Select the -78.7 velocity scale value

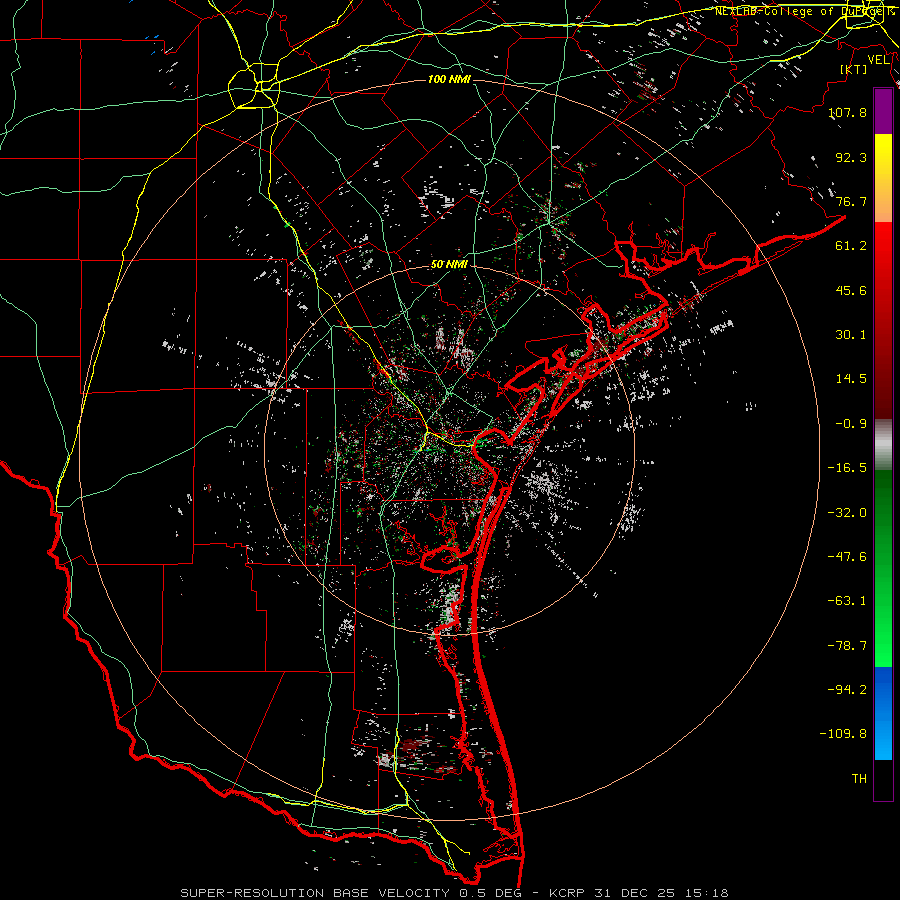coord(848,646)
